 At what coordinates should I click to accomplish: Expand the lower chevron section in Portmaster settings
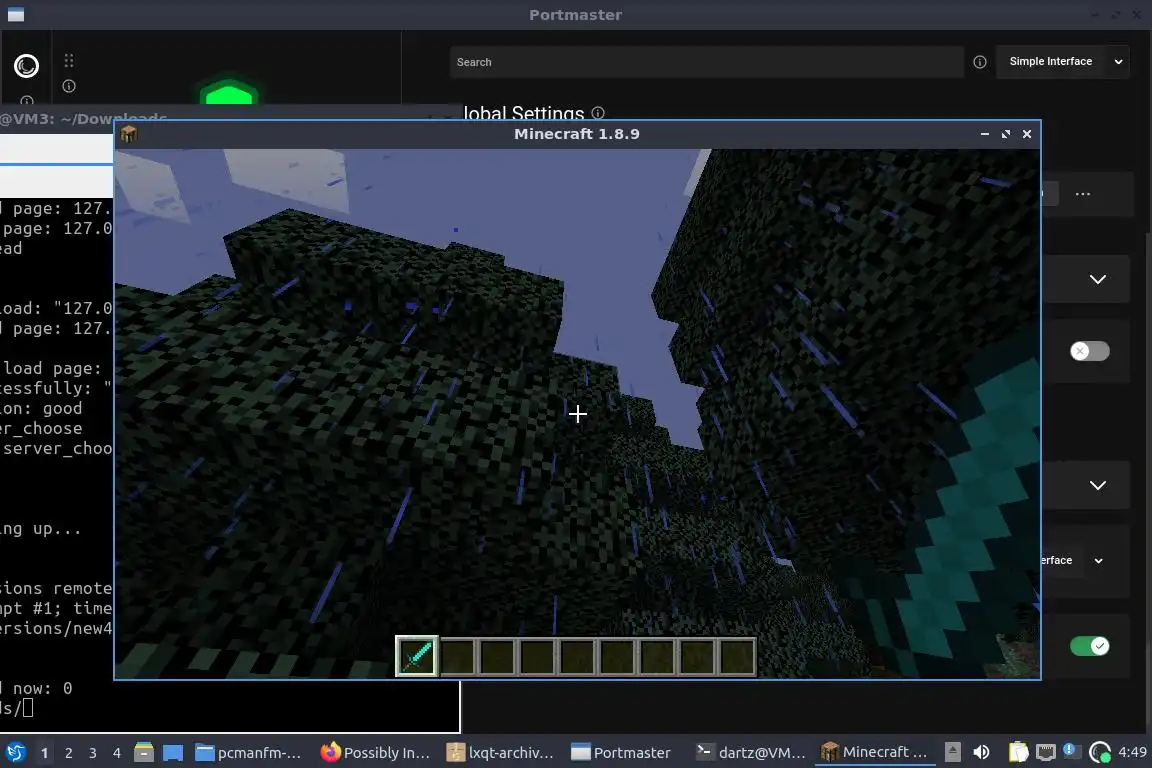(1098, 485)
